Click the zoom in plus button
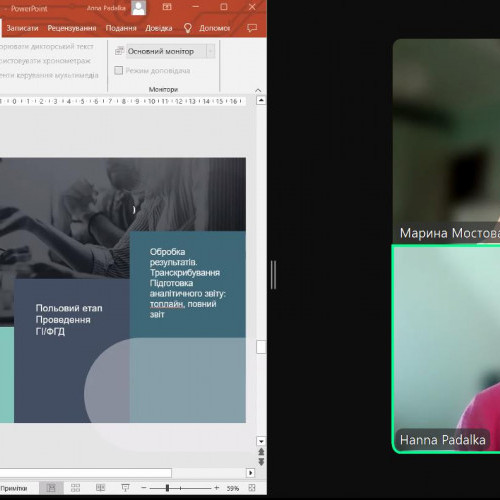The image size is (500, 500). [x=217, y=488]
